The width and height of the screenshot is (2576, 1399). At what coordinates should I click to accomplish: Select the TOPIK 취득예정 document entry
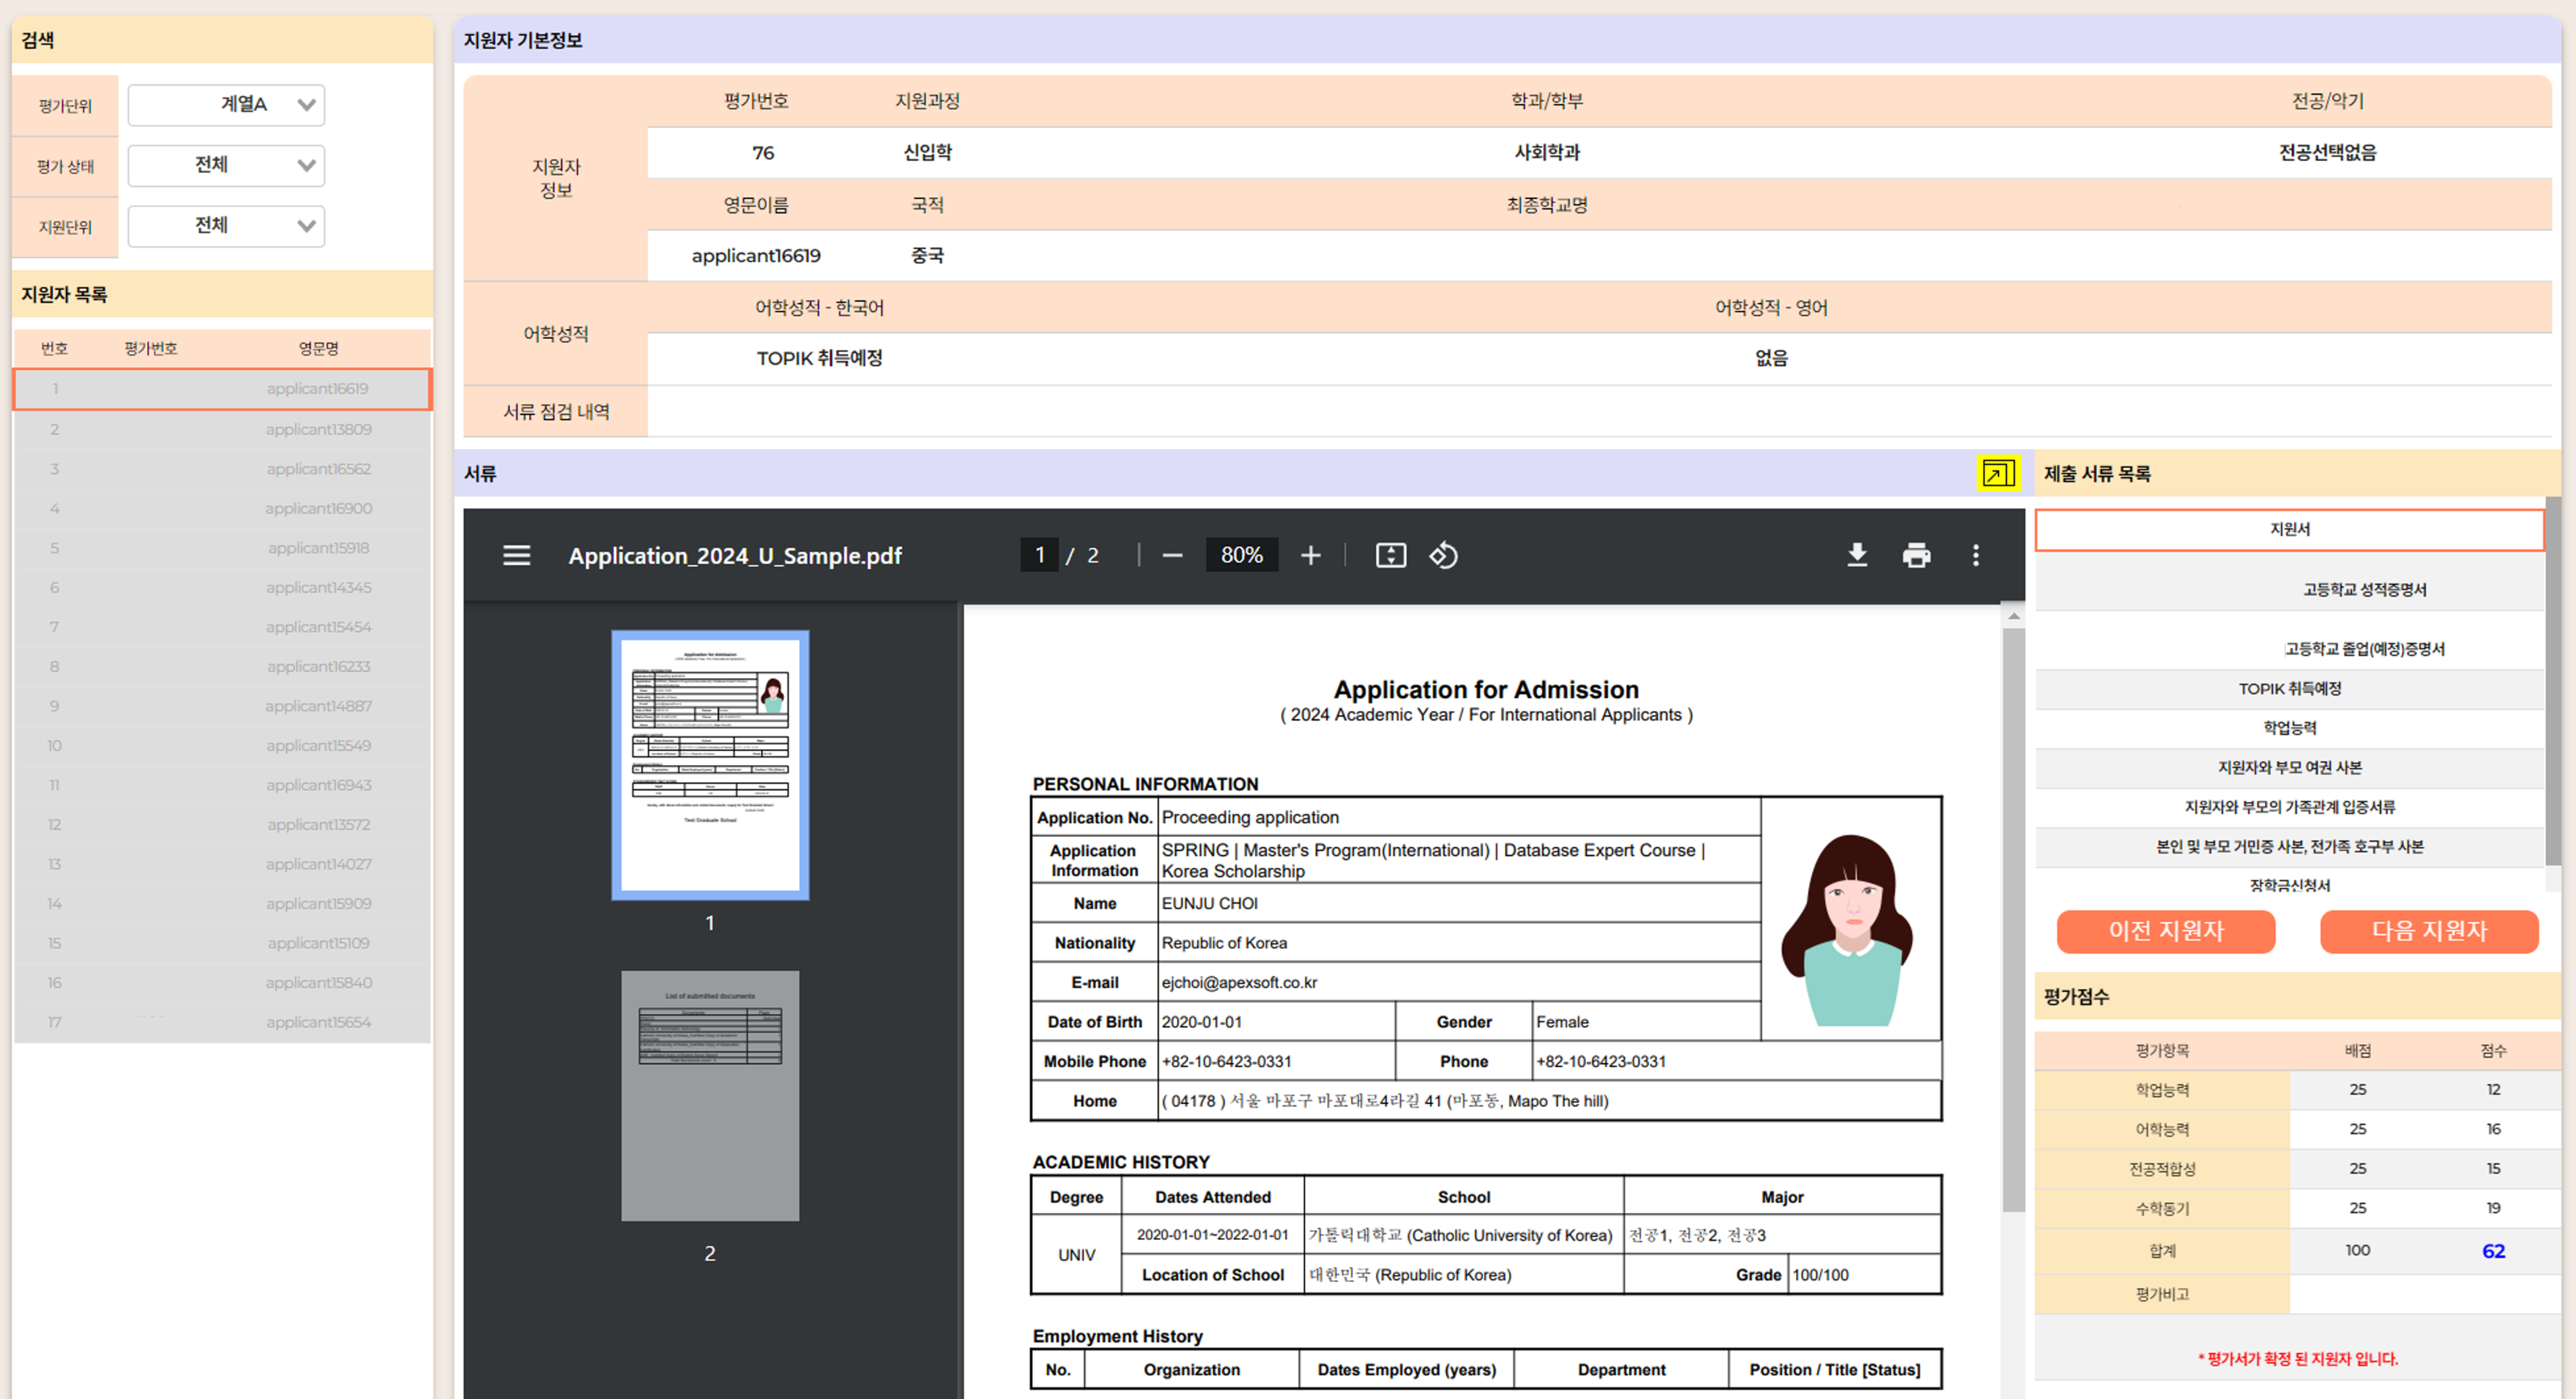tap(2288, 689)
